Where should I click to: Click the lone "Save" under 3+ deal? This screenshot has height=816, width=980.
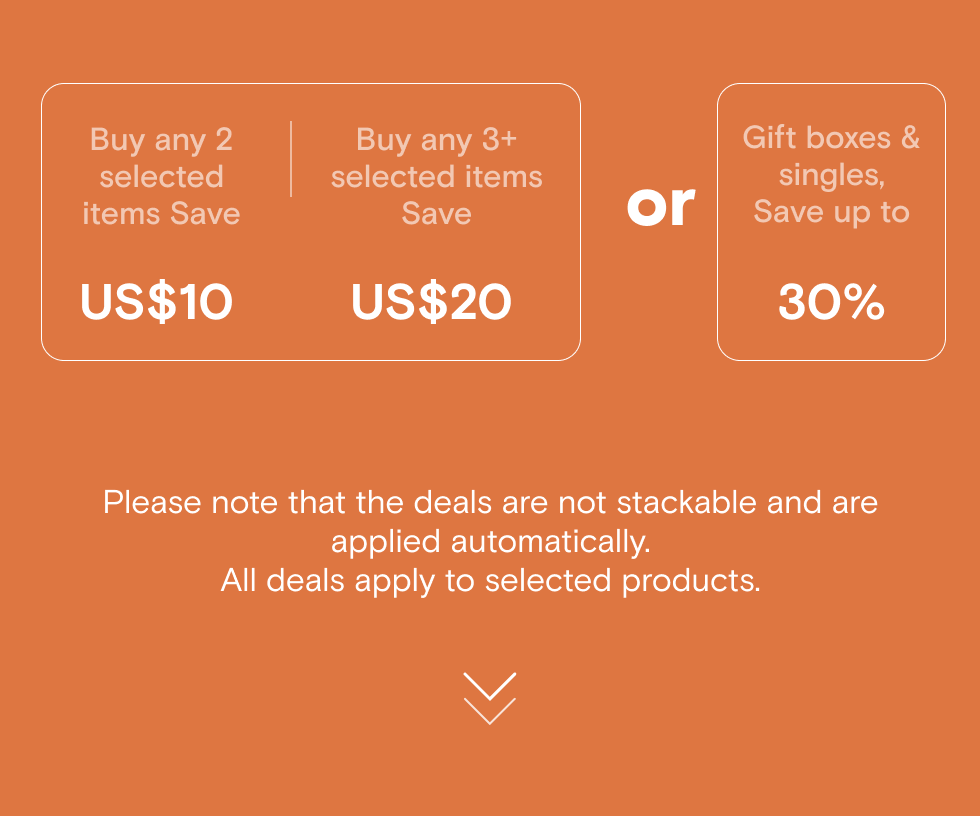[436, 213]
